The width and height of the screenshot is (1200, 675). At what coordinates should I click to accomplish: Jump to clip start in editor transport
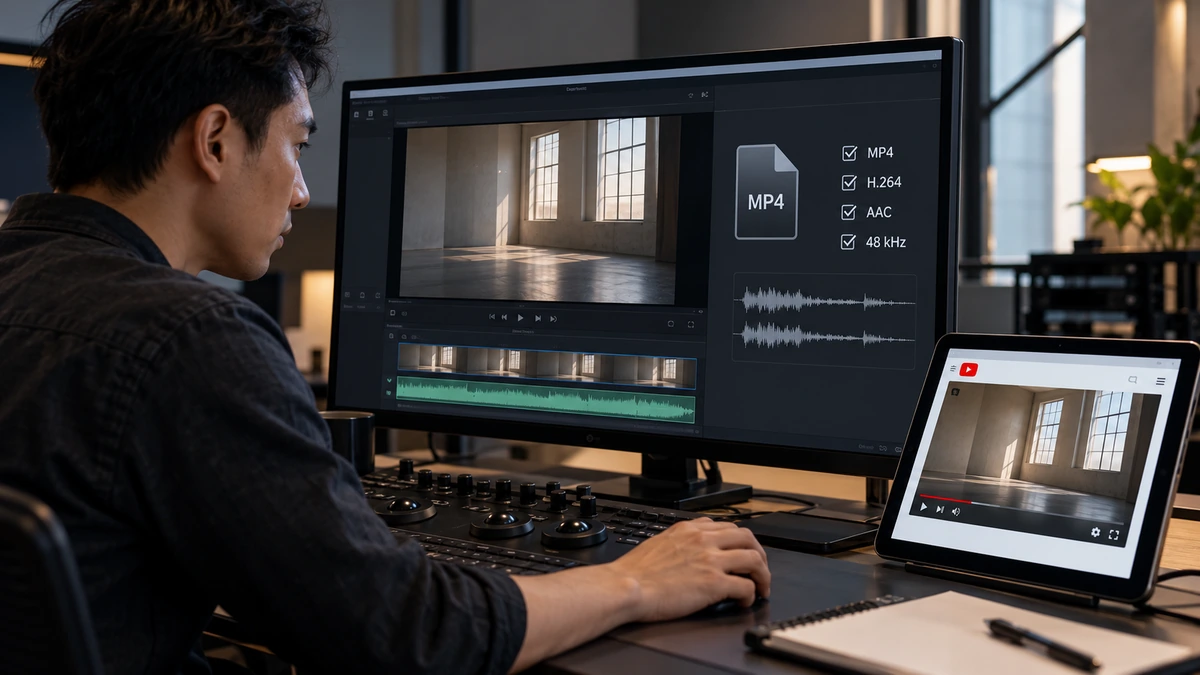492,317
